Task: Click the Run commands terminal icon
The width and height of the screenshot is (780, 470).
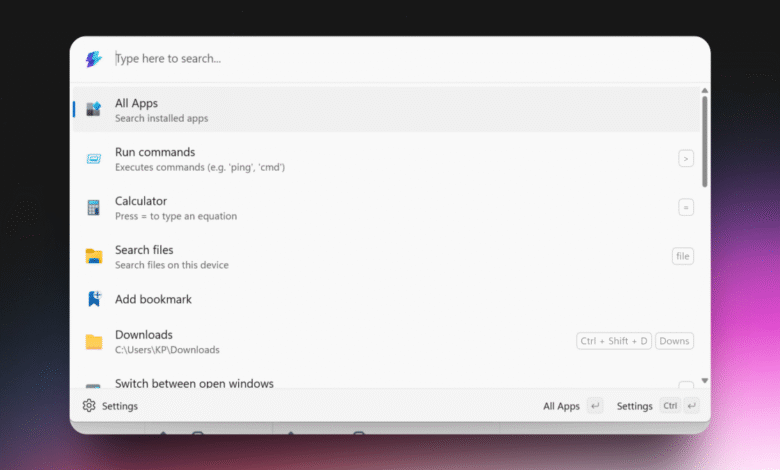Action: [x=94, y=159]
